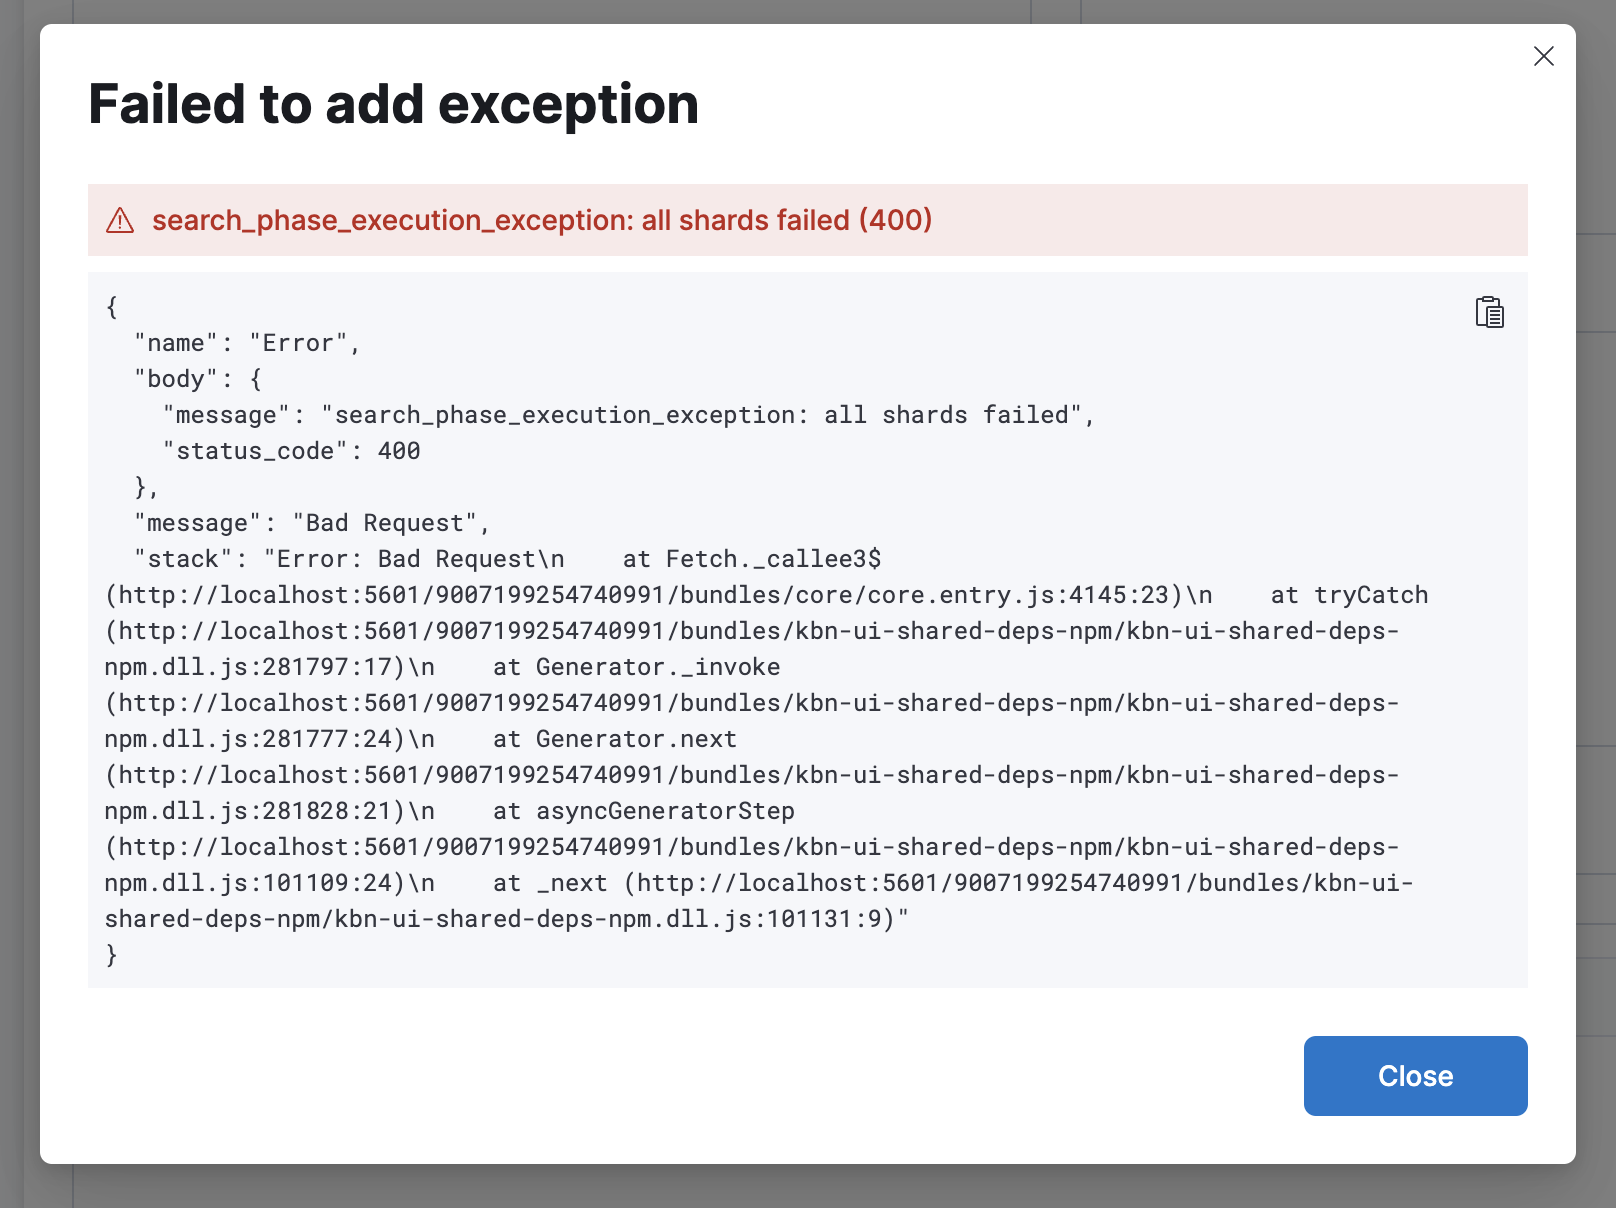
Task: Click the blue Close button
Action: tap(1416, 1076)
